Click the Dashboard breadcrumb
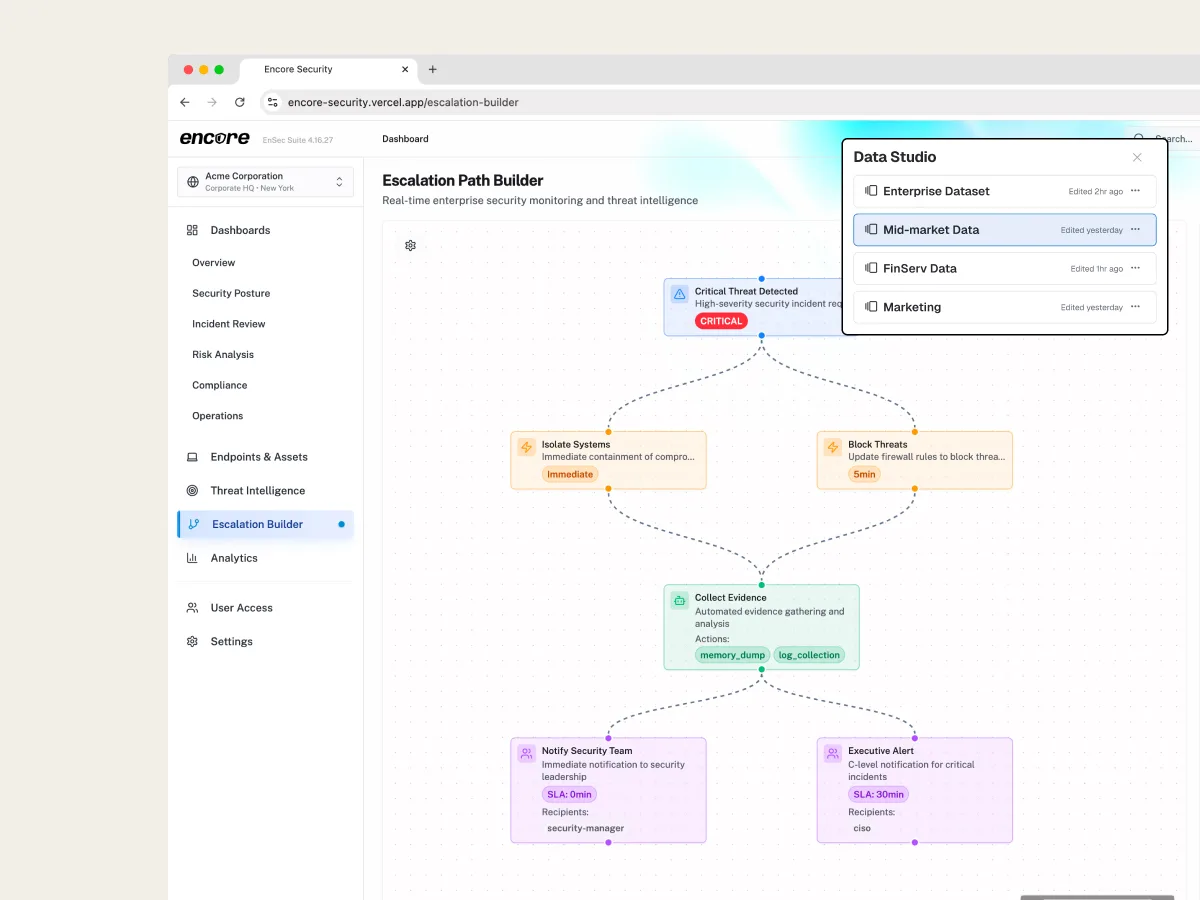The width and height of the screenshot is (1200, 900). 405,139
